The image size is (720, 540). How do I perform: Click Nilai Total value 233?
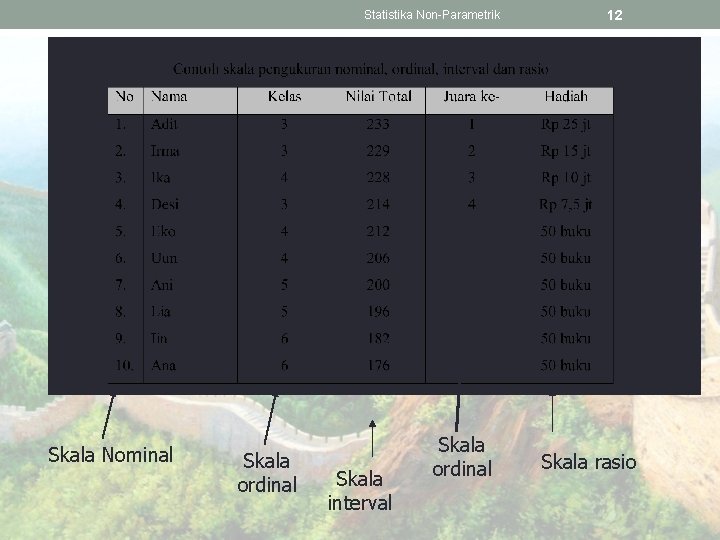[x=378, y=124]
